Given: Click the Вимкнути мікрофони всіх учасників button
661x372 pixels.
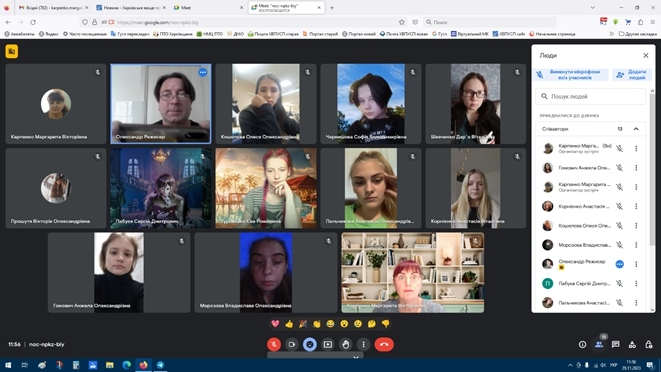Looking at the screenshot, I should pyautogui.click(x=571, y=75).
